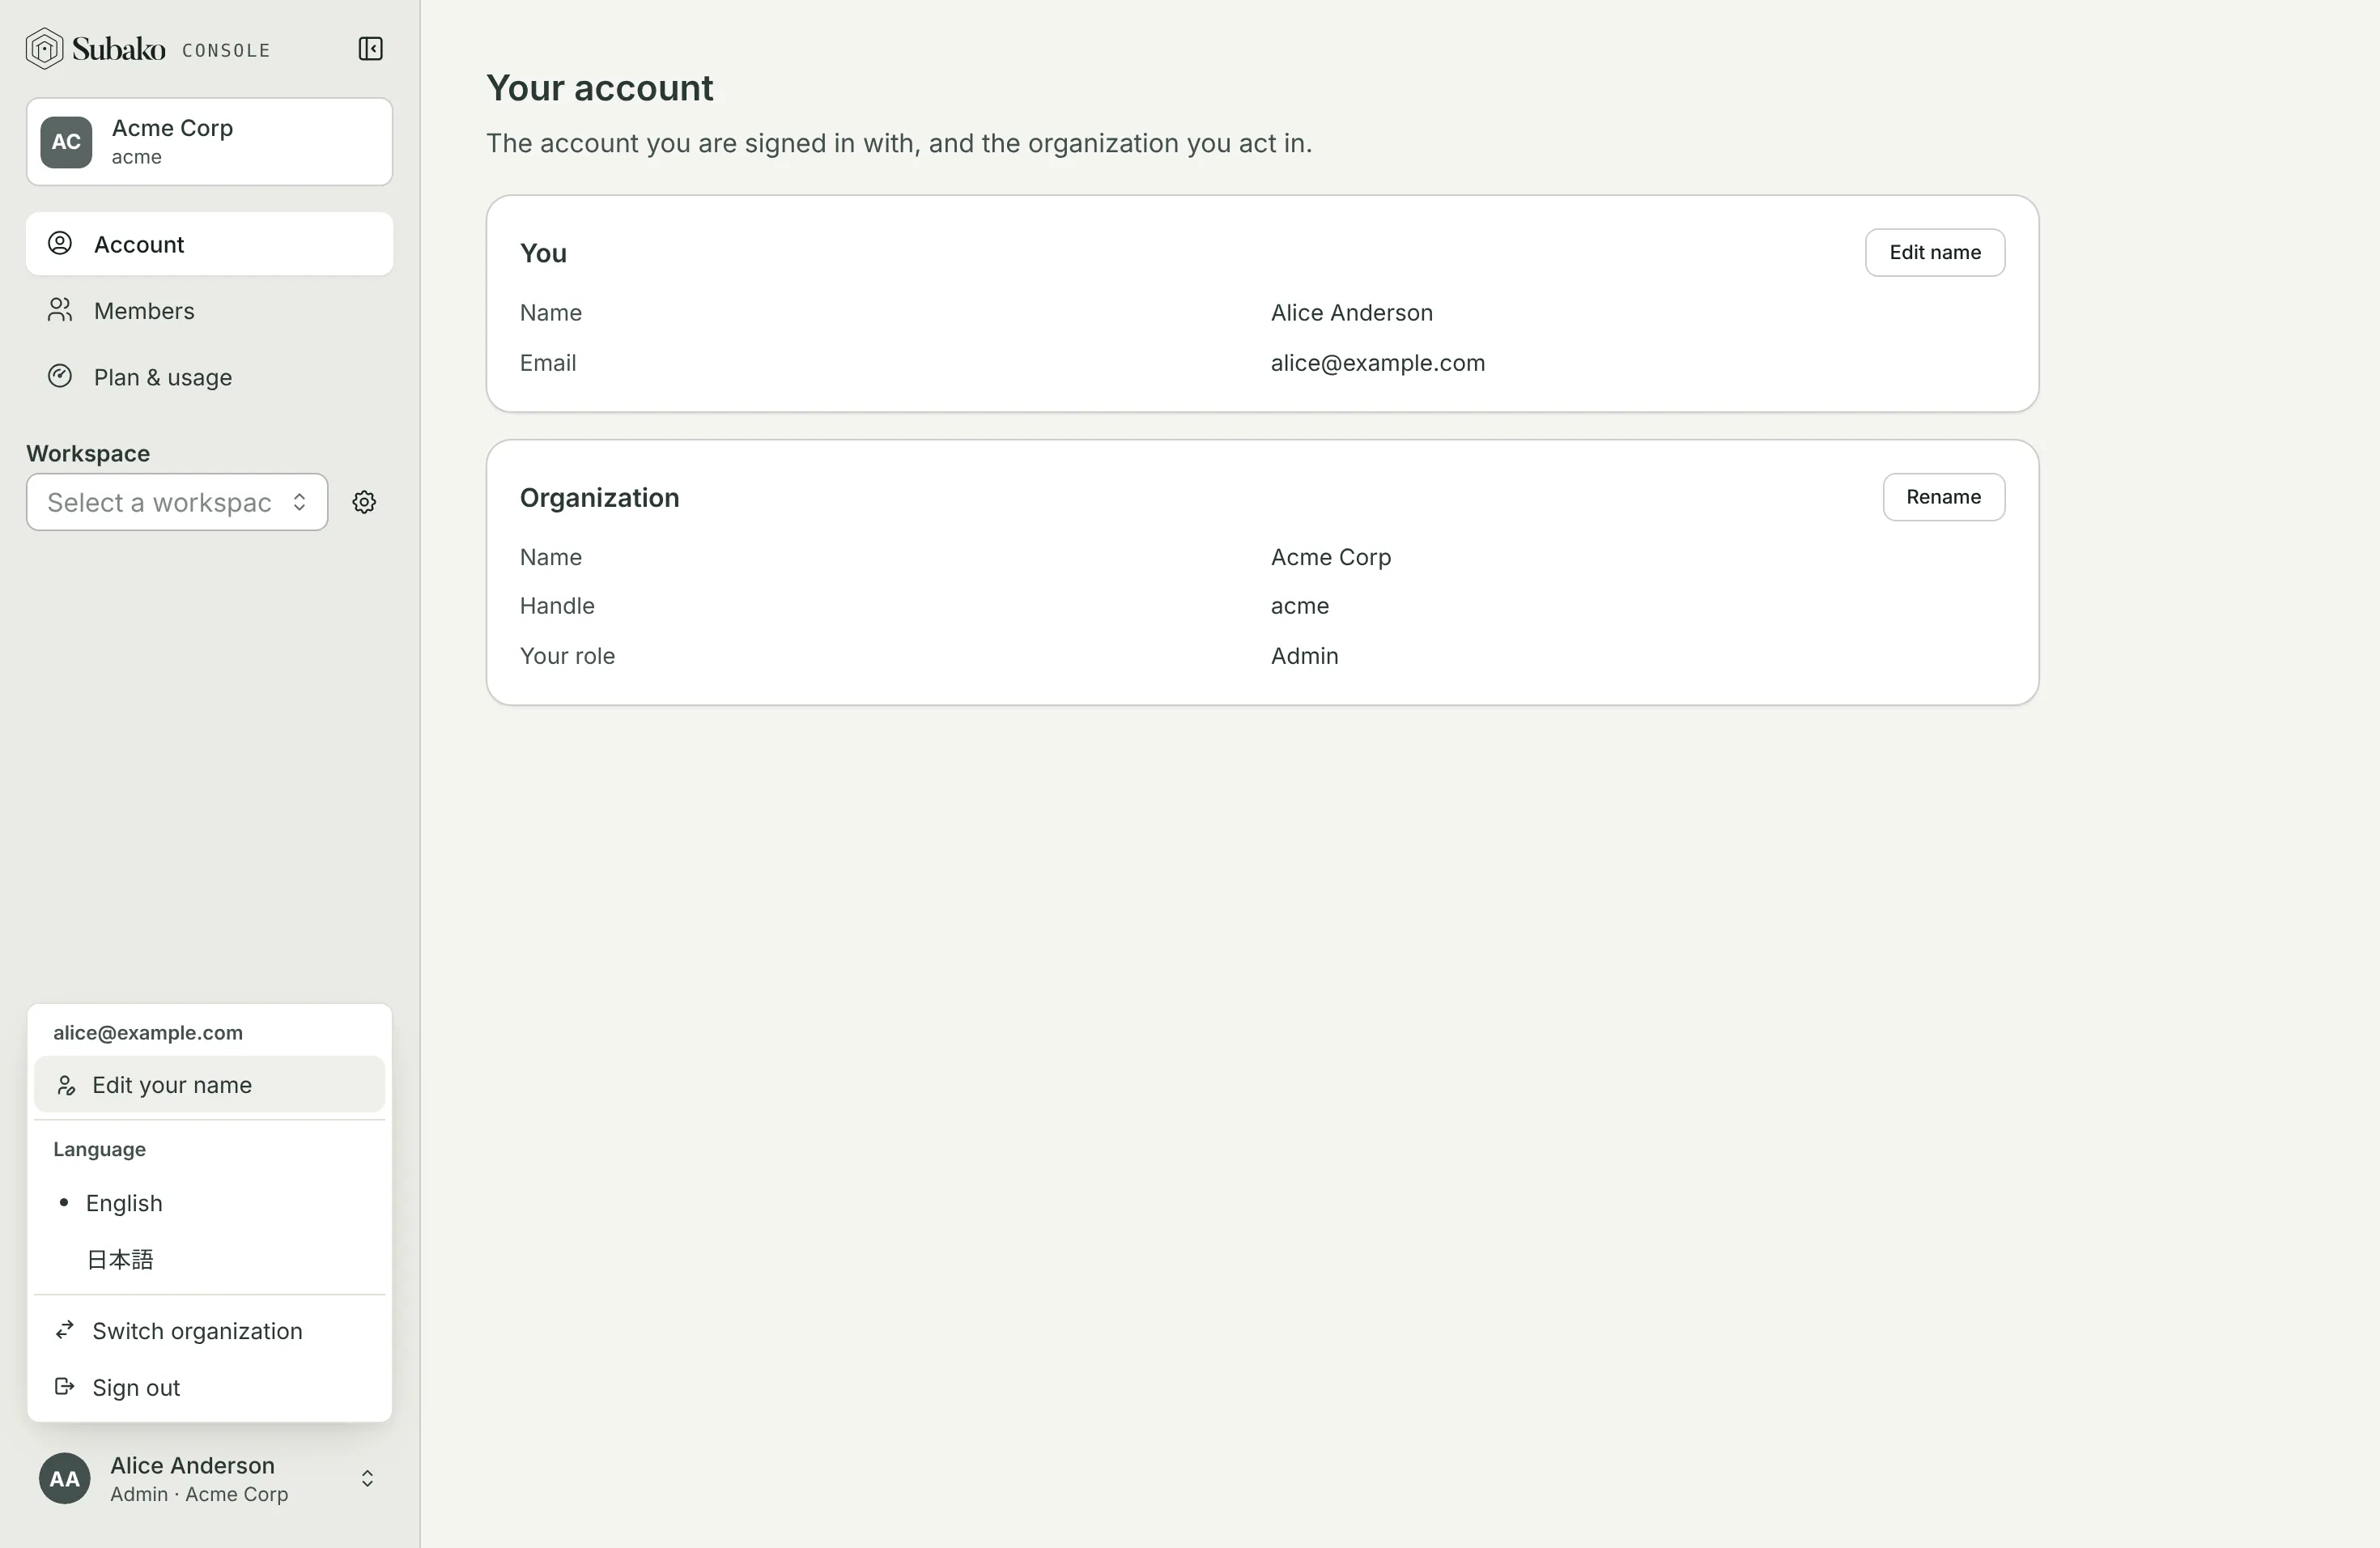
Task: Click the Account person icon in sidebar
Action: click(x=60, y=243)
